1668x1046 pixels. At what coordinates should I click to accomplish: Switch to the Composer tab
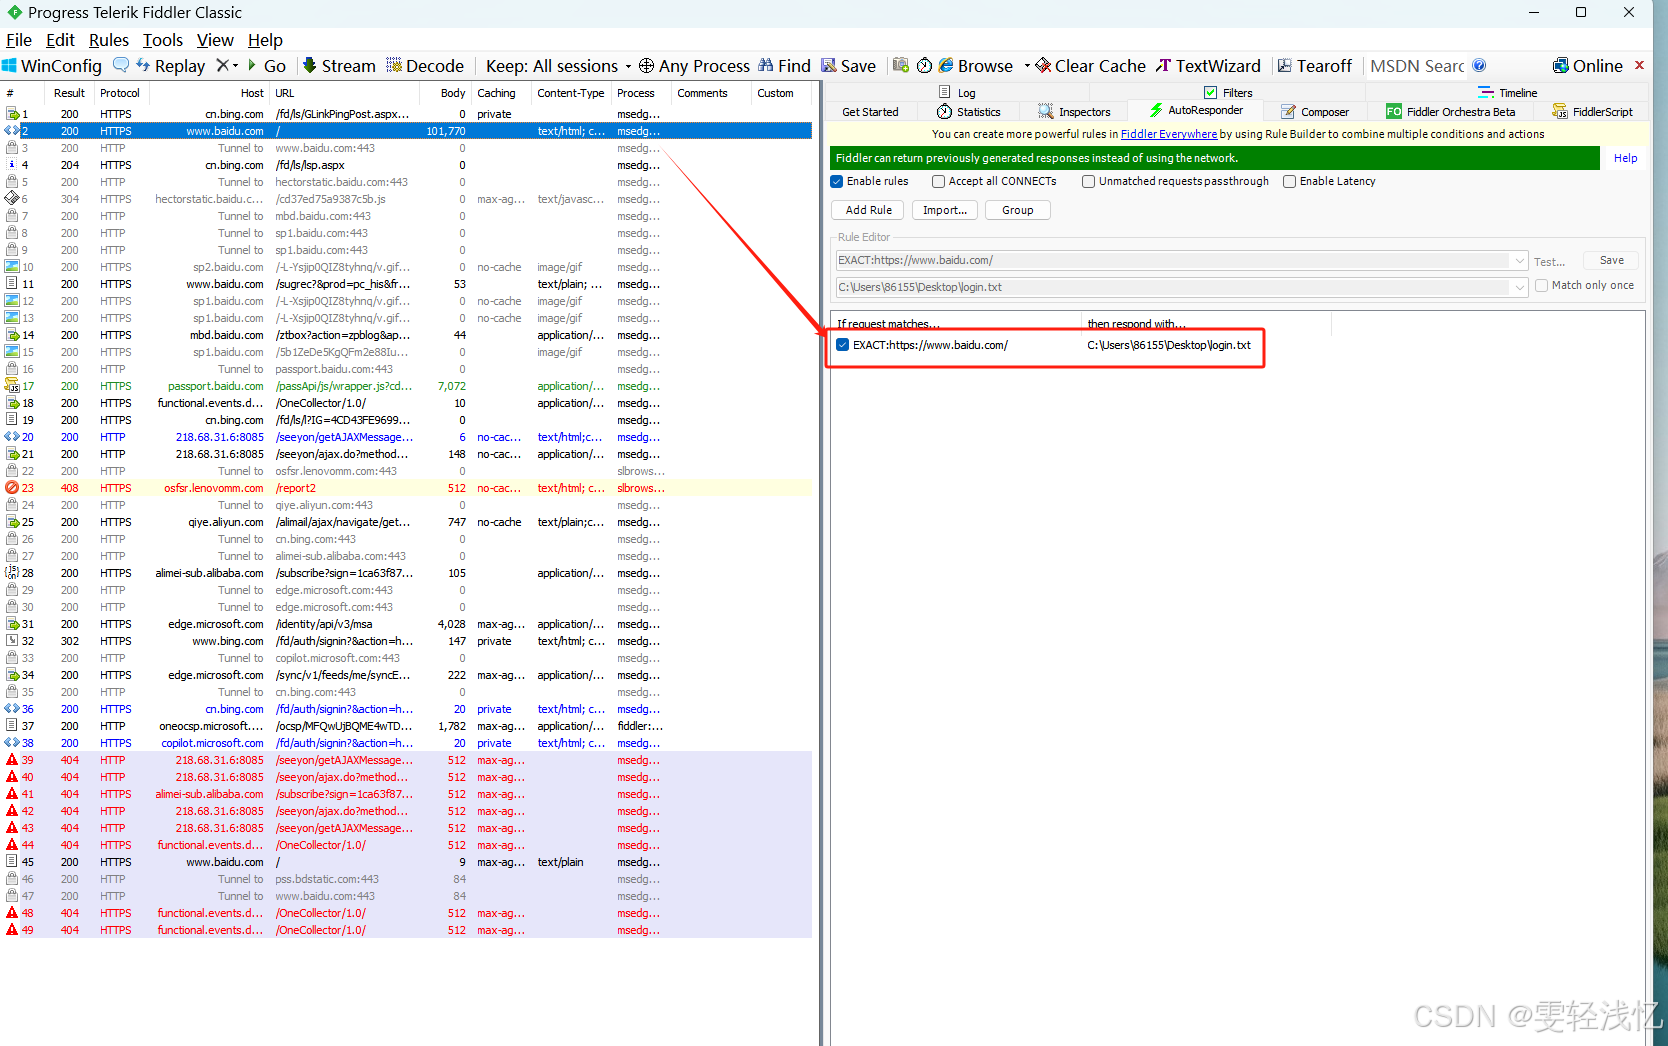coord(1314,112)
